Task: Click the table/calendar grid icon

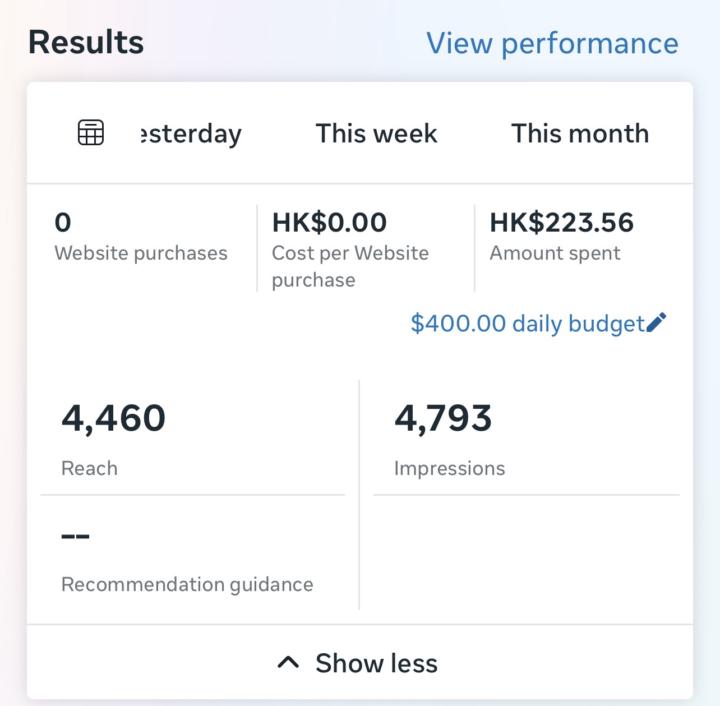Action: [91, 133]
